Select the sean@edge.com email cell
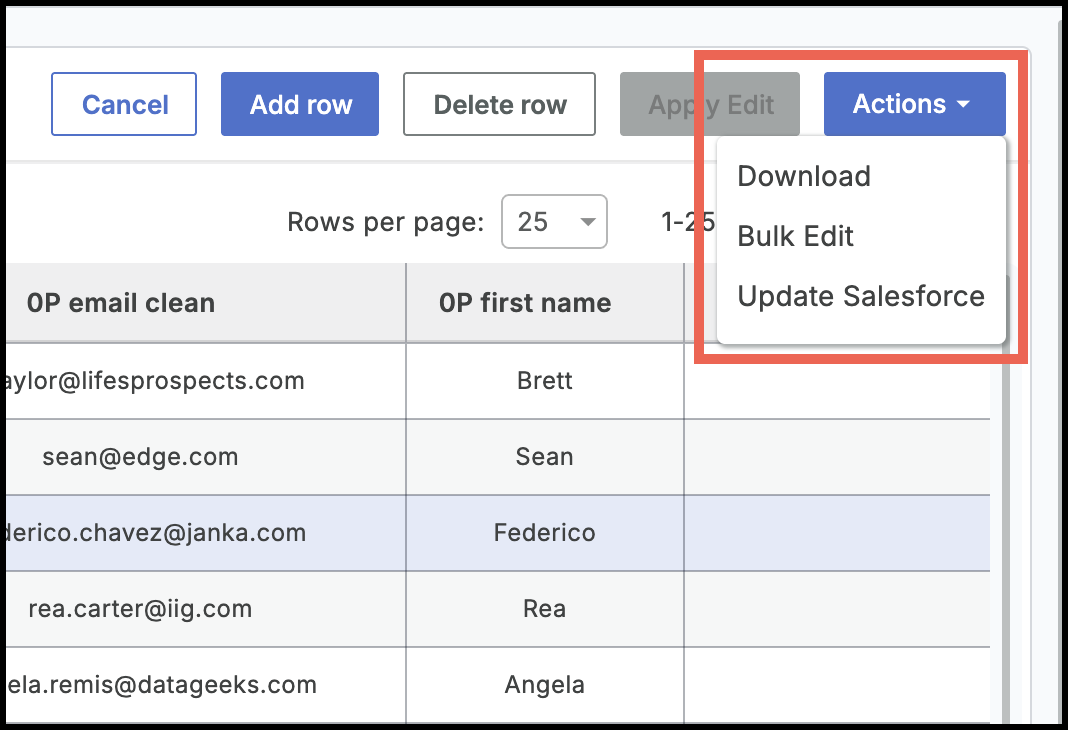The width and height of the screenshot is (1068, 730). [140, 457]
